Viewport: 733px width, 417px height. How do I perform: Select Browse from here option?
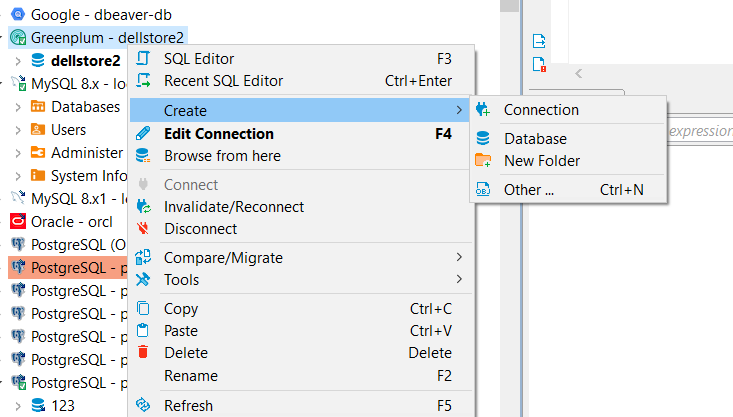302,156
